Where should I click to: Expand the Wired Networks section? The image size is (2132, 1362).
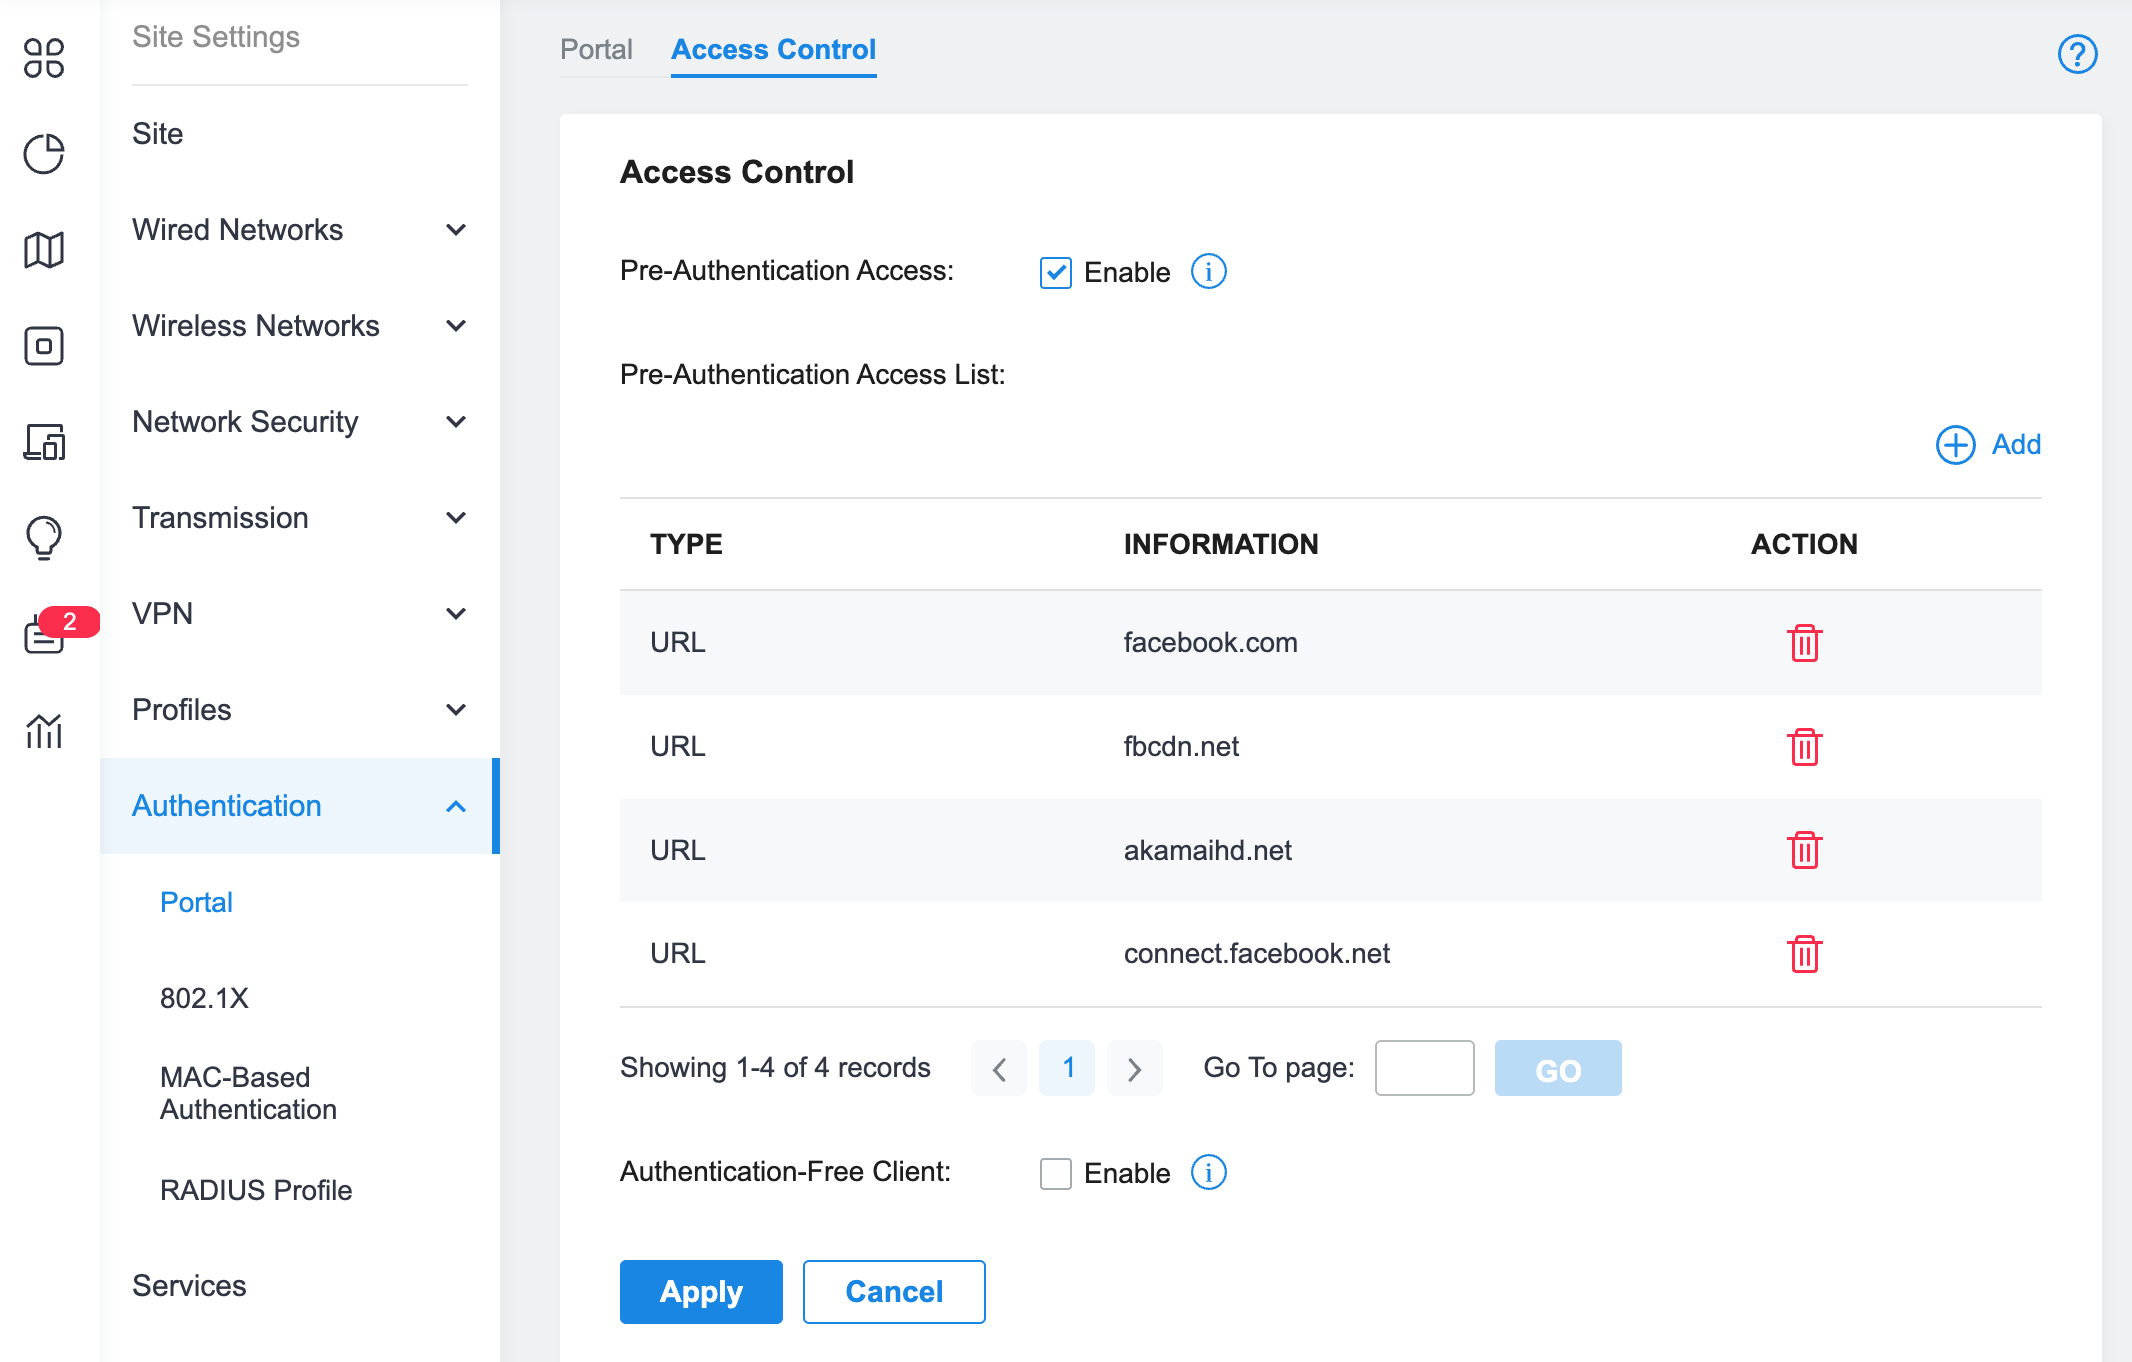(298, 230)
